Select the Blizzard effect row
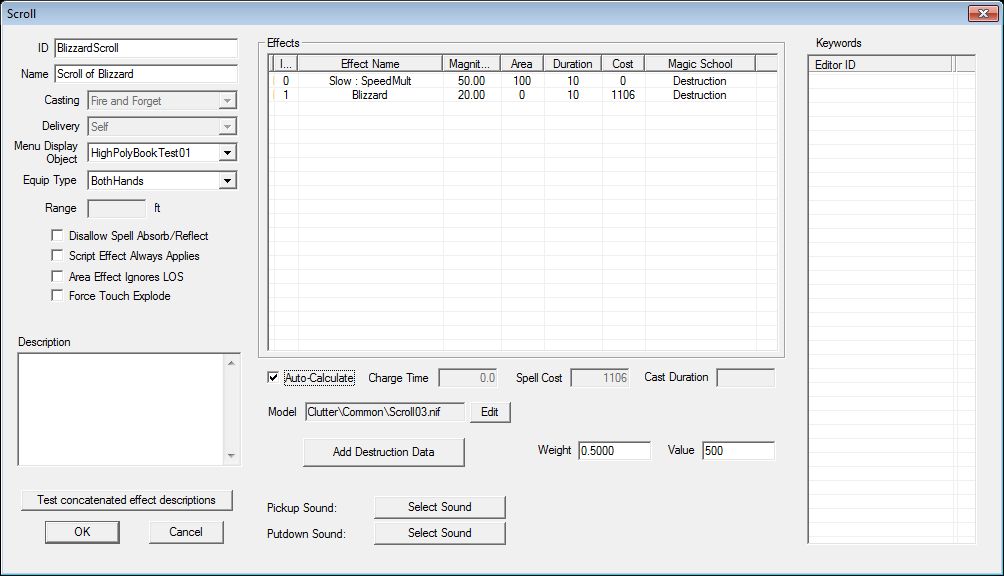Viewport: 1004px width, 576px height. (x=524, y=95)
